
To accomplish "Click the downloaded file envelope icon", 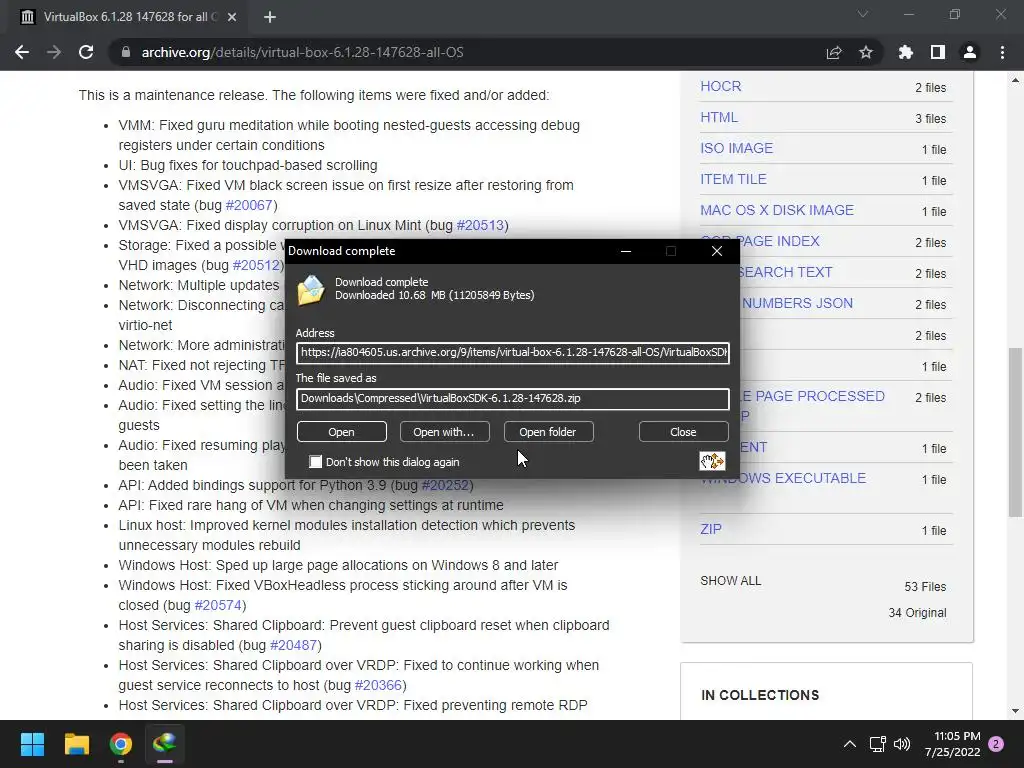I will 311,289.
